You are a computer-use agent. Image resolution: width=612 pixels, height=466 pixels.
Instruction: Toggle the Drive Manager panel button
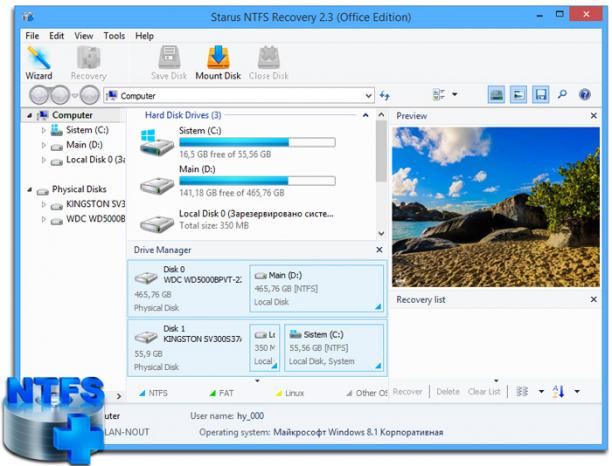[x=496, y=94]
